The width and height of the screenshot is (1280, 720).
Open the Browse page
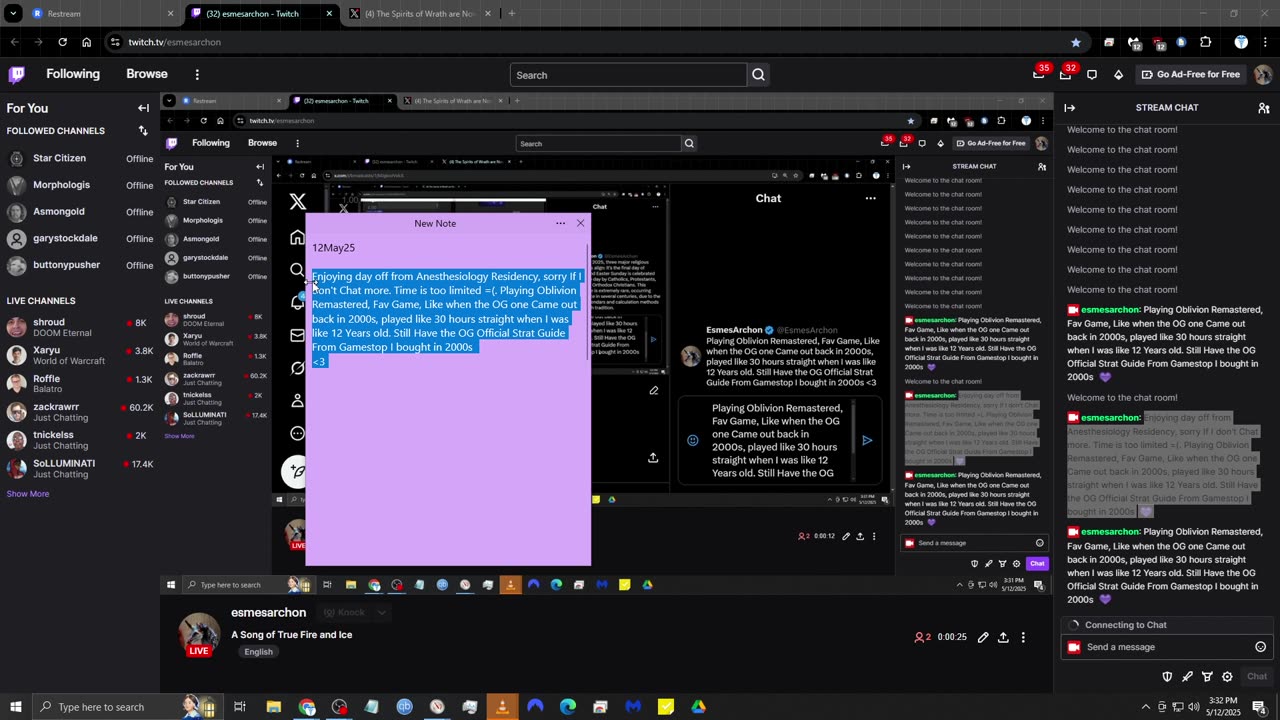coord(147,74)
